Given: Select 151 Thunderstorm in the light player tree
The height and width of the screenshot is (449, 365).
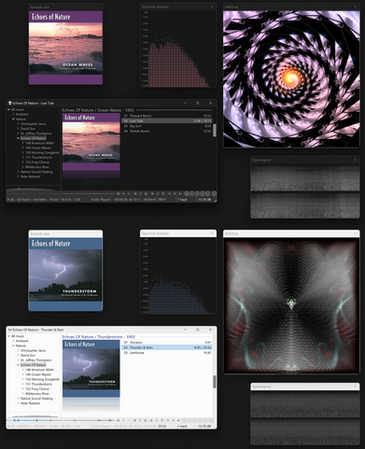Looking at the screenshot, I should [39, 384].
